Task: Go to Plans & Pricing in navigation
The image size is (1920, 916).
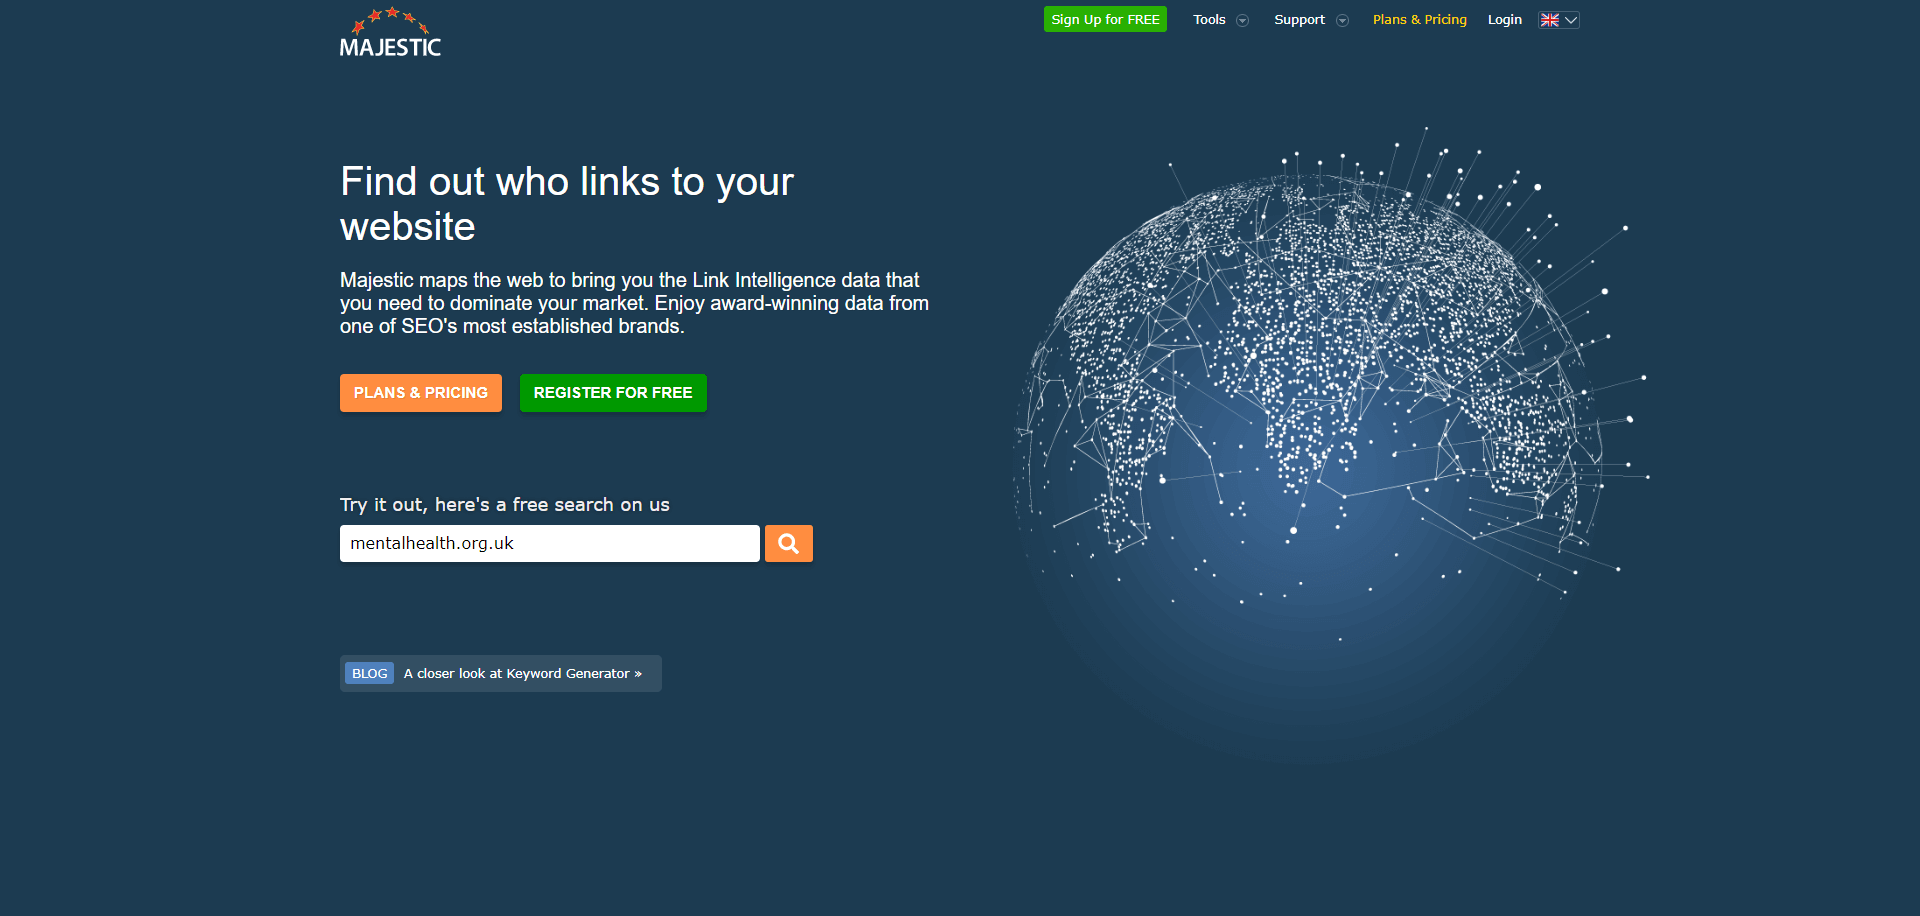Action: pyautogui.click(x=1419, y=20)
